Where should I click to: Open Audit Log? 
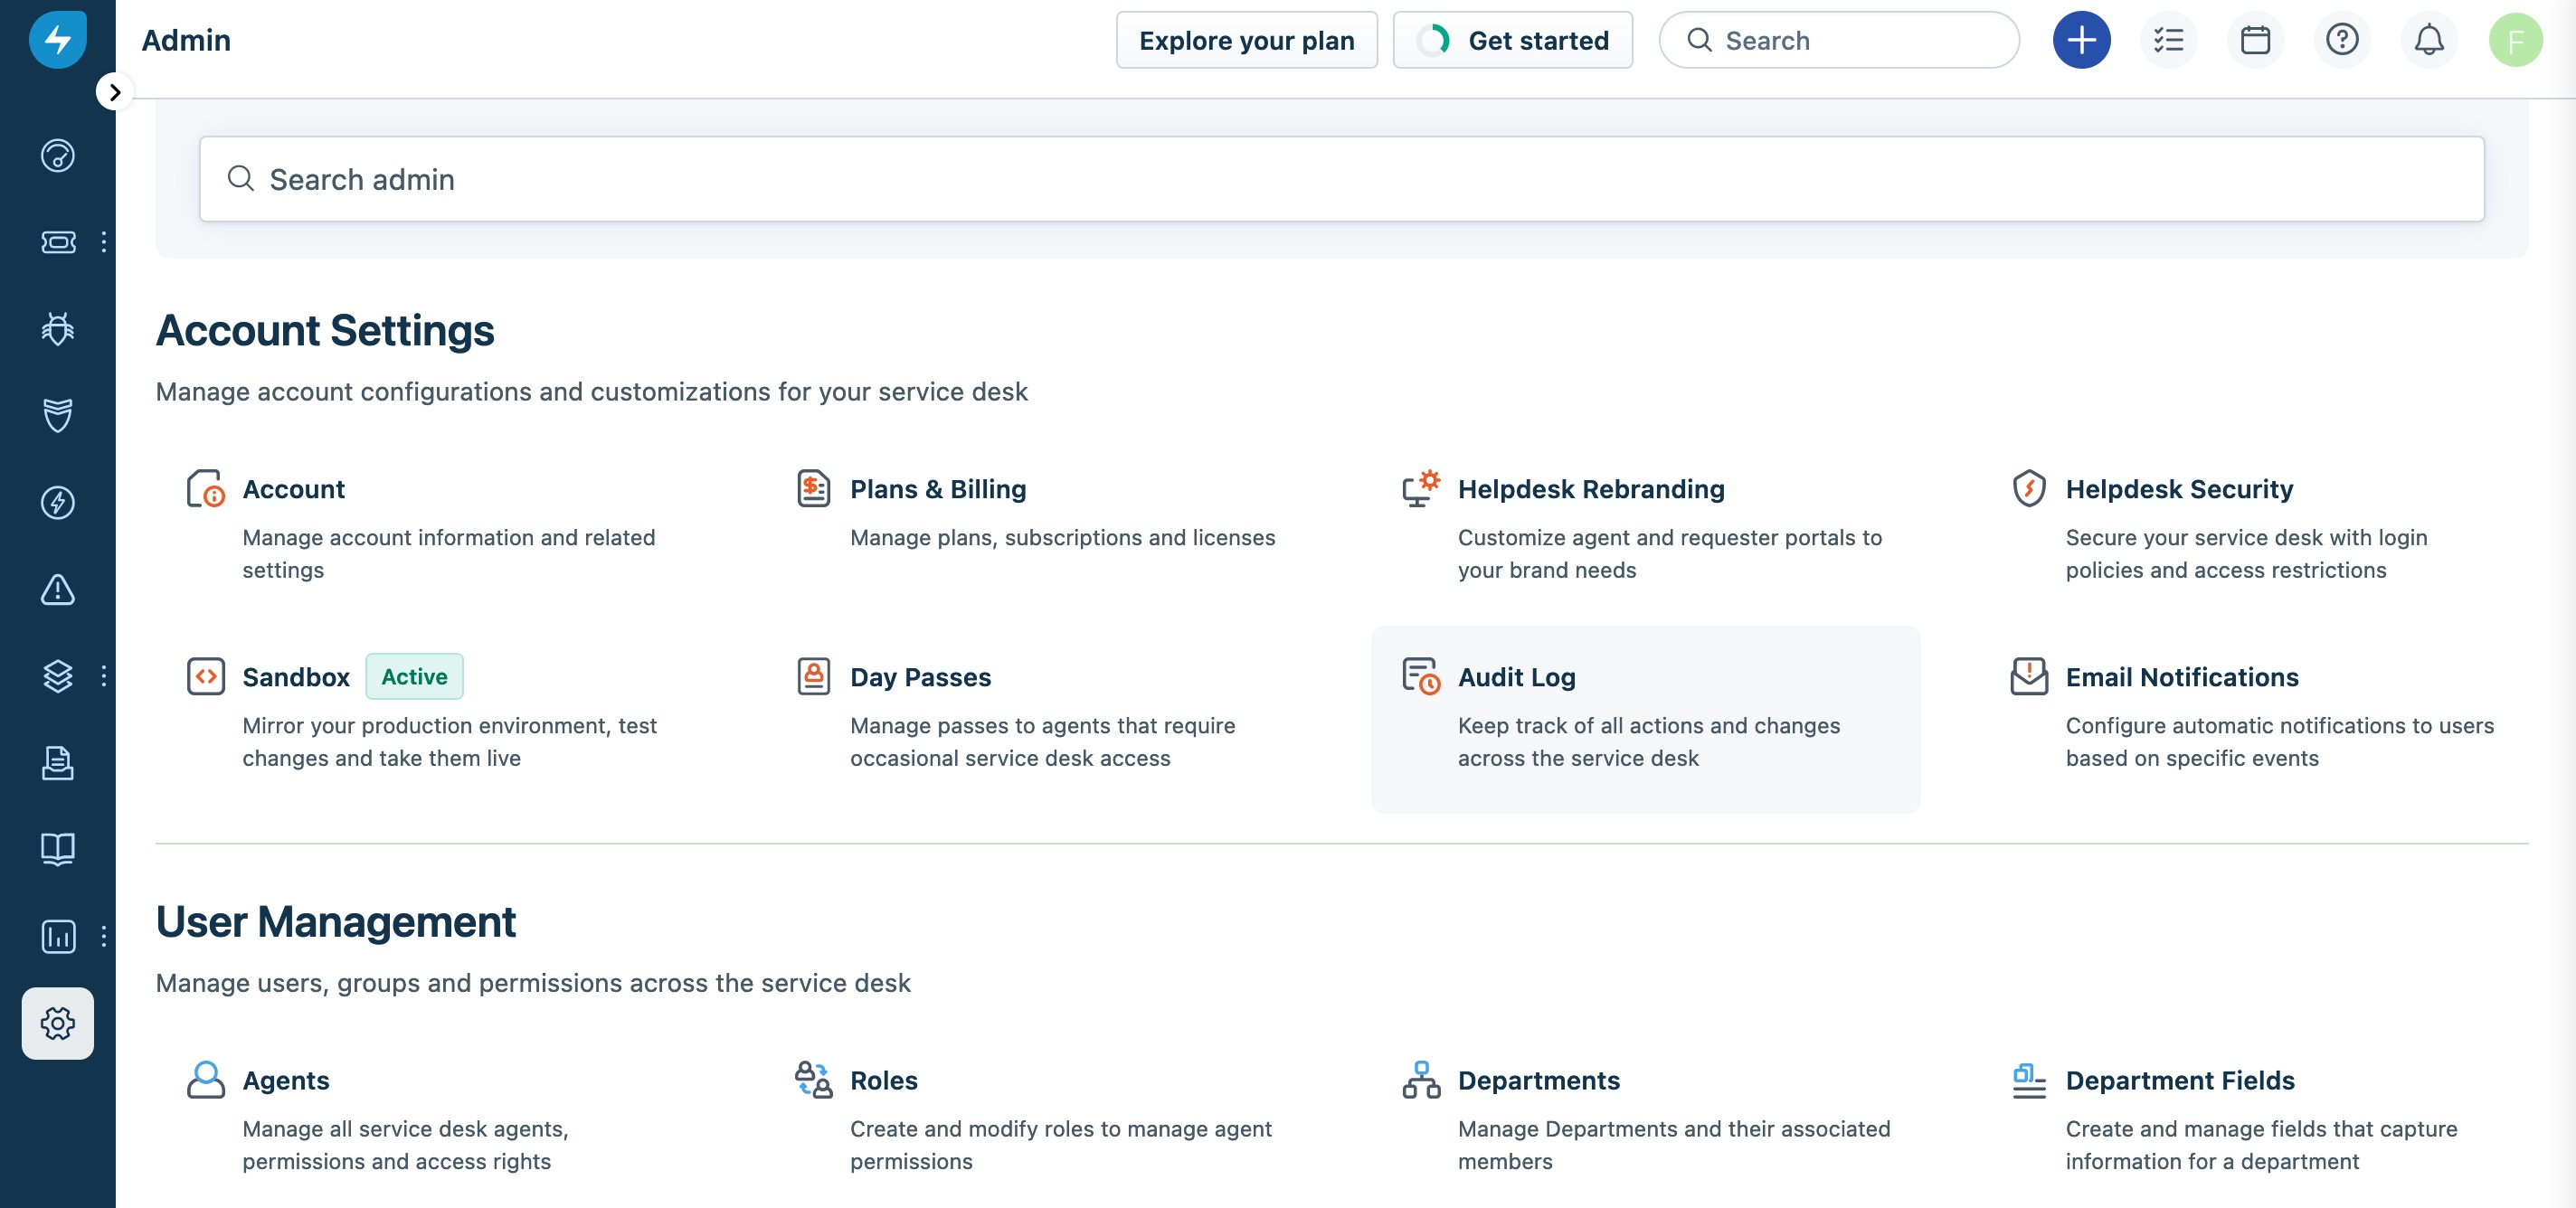click(x=1516, y=677)
